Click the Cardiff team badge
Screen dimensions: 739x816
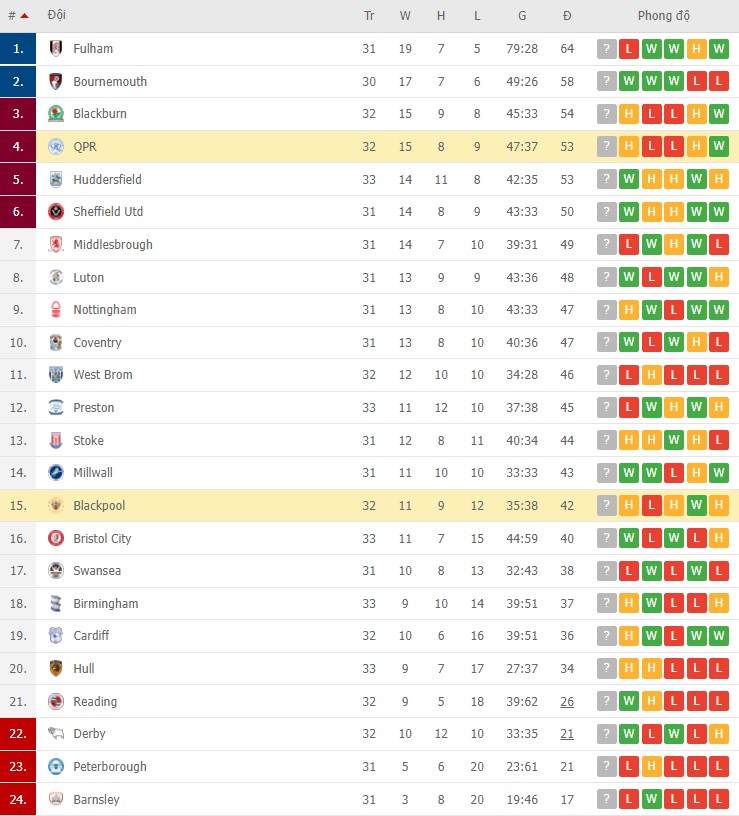coord(55,635)
